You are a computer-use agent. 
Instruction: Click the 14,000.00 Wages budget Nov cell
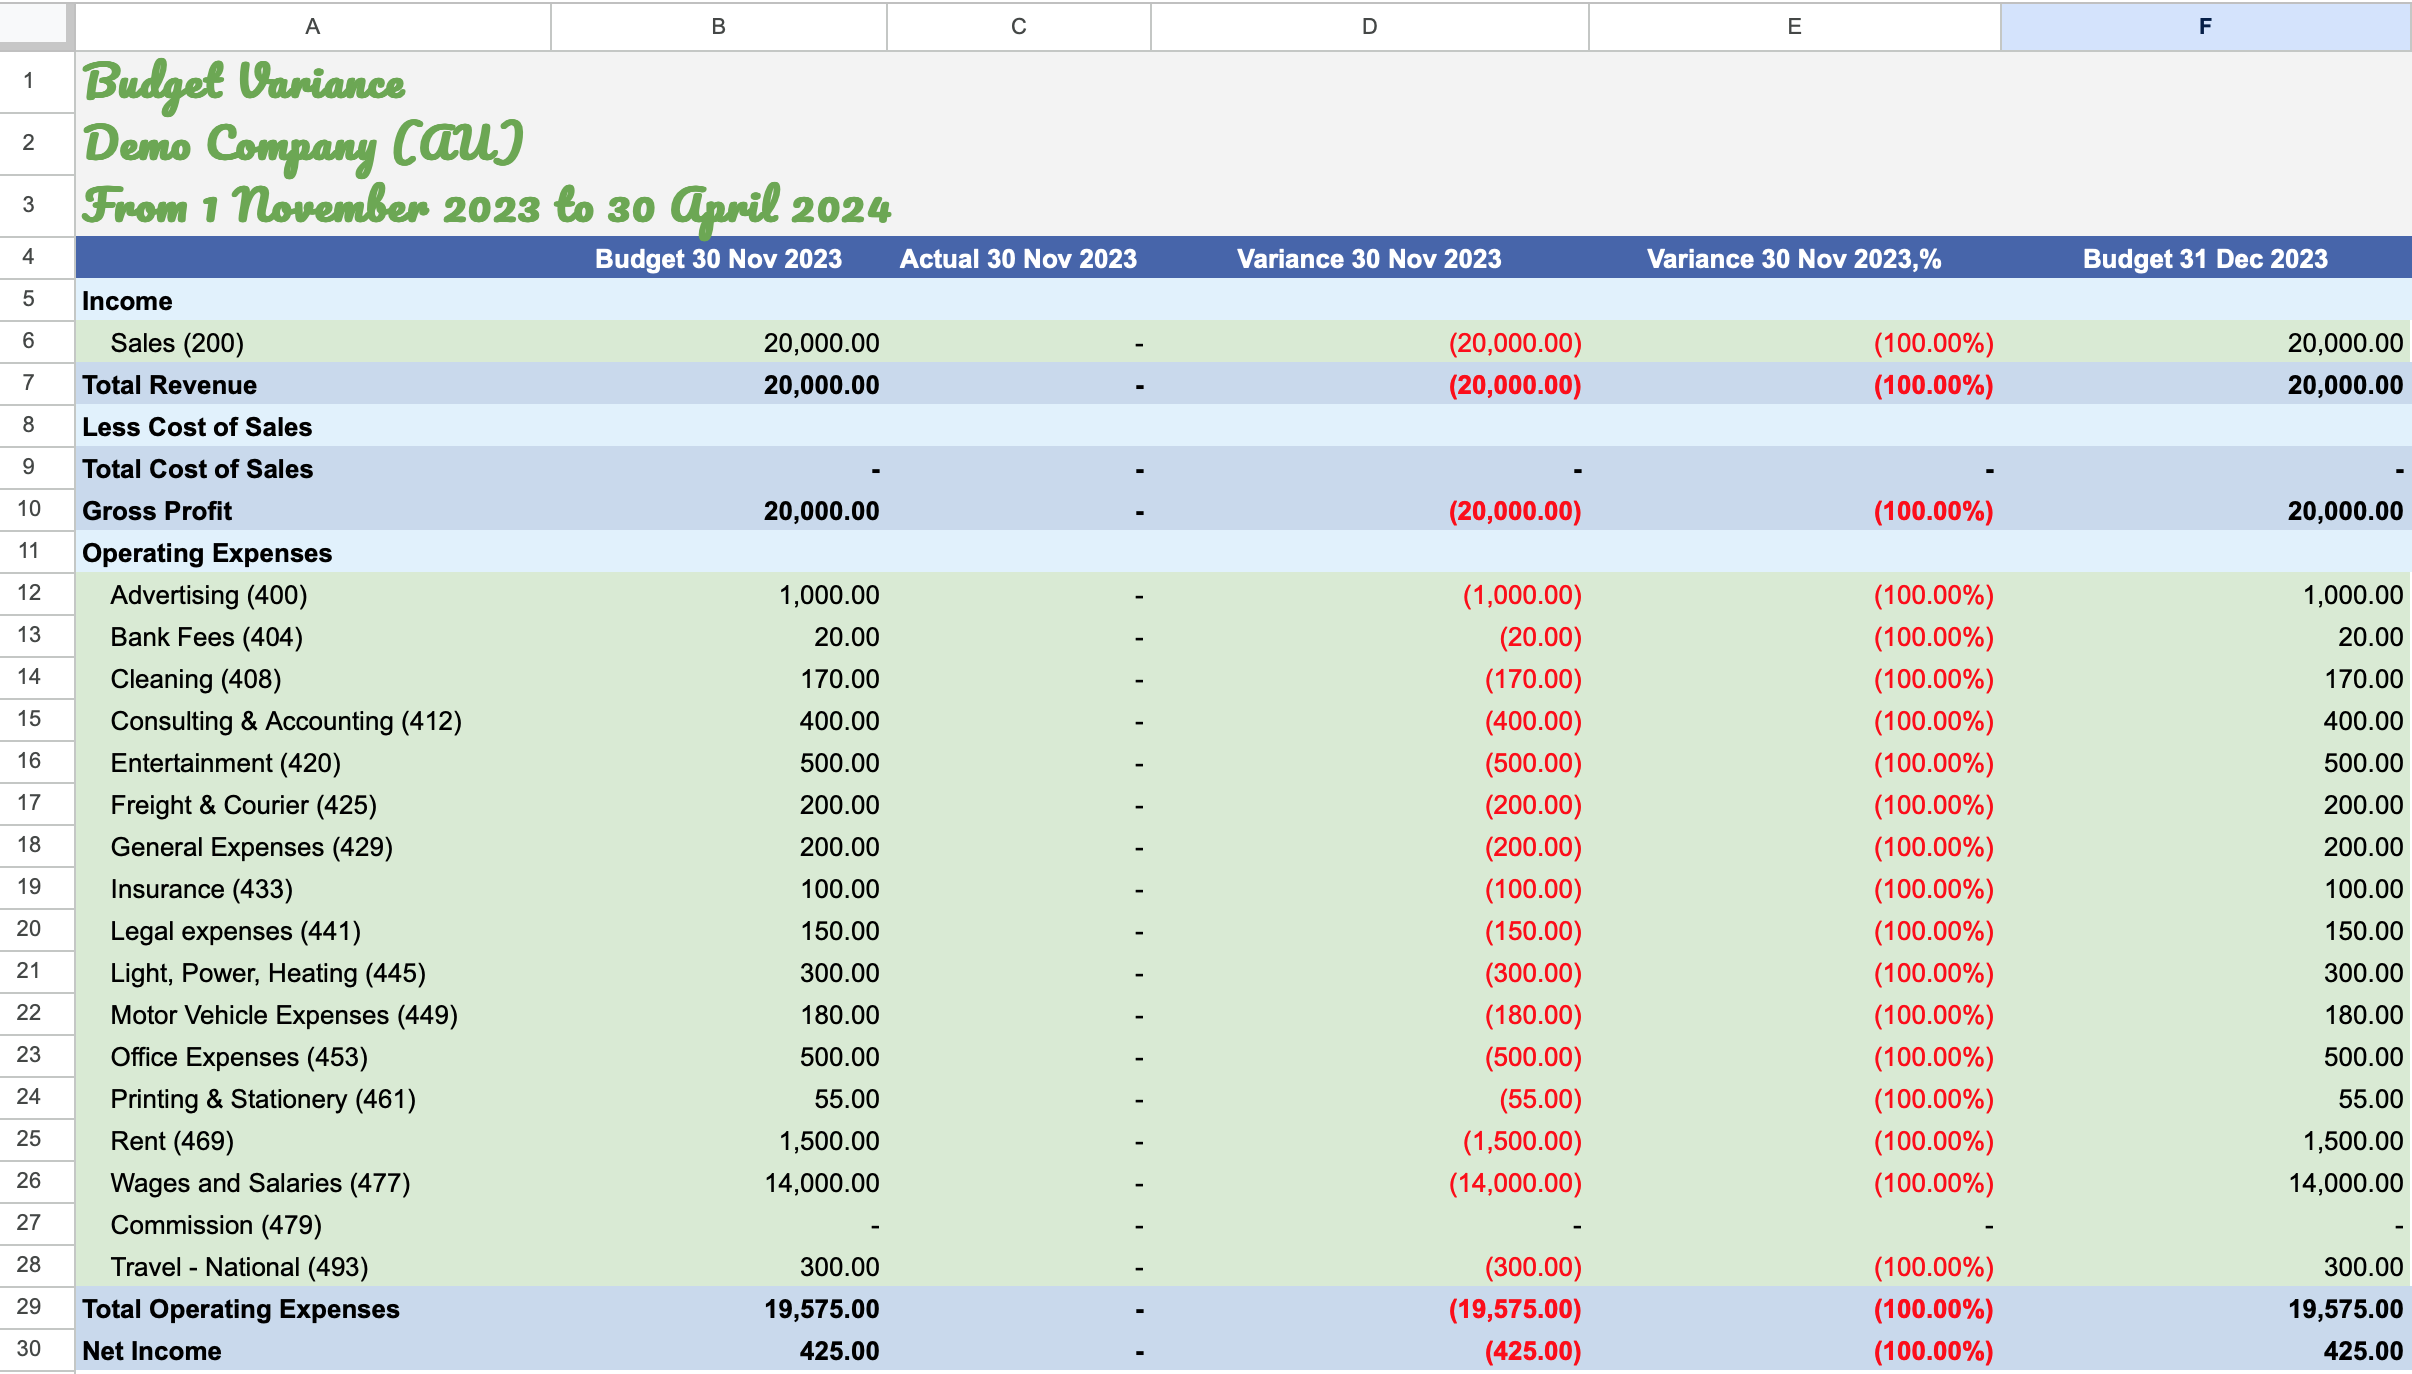718,1183
